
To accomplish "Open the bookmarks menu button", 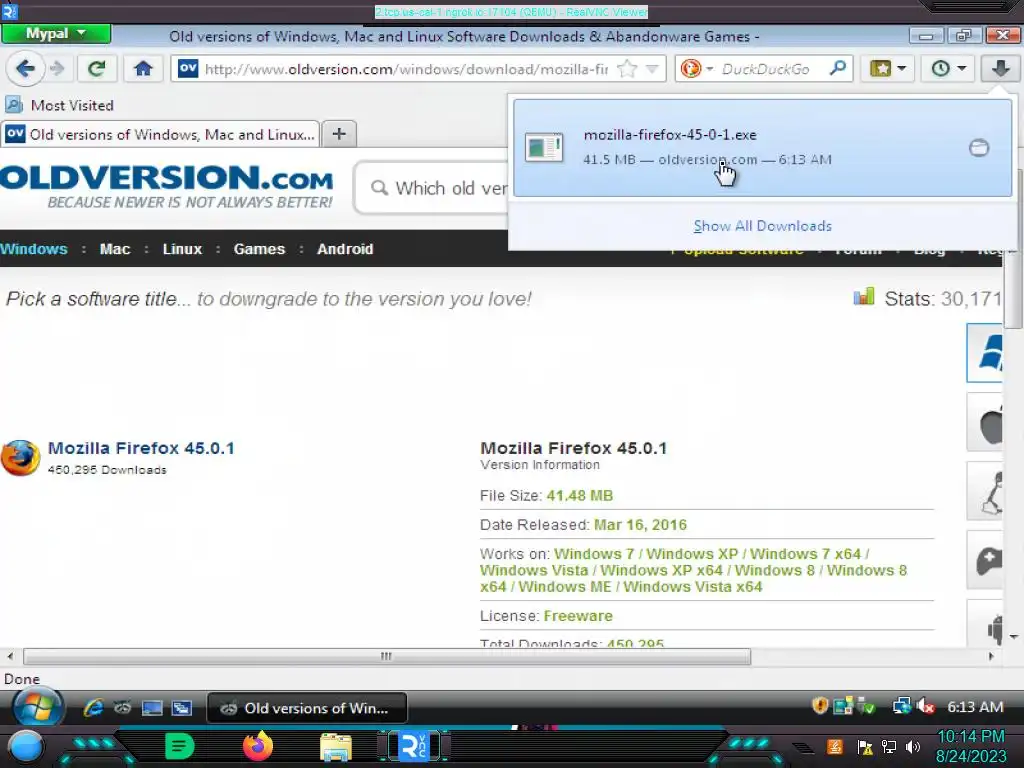I will pyautogui.click(x=888, y=68).
